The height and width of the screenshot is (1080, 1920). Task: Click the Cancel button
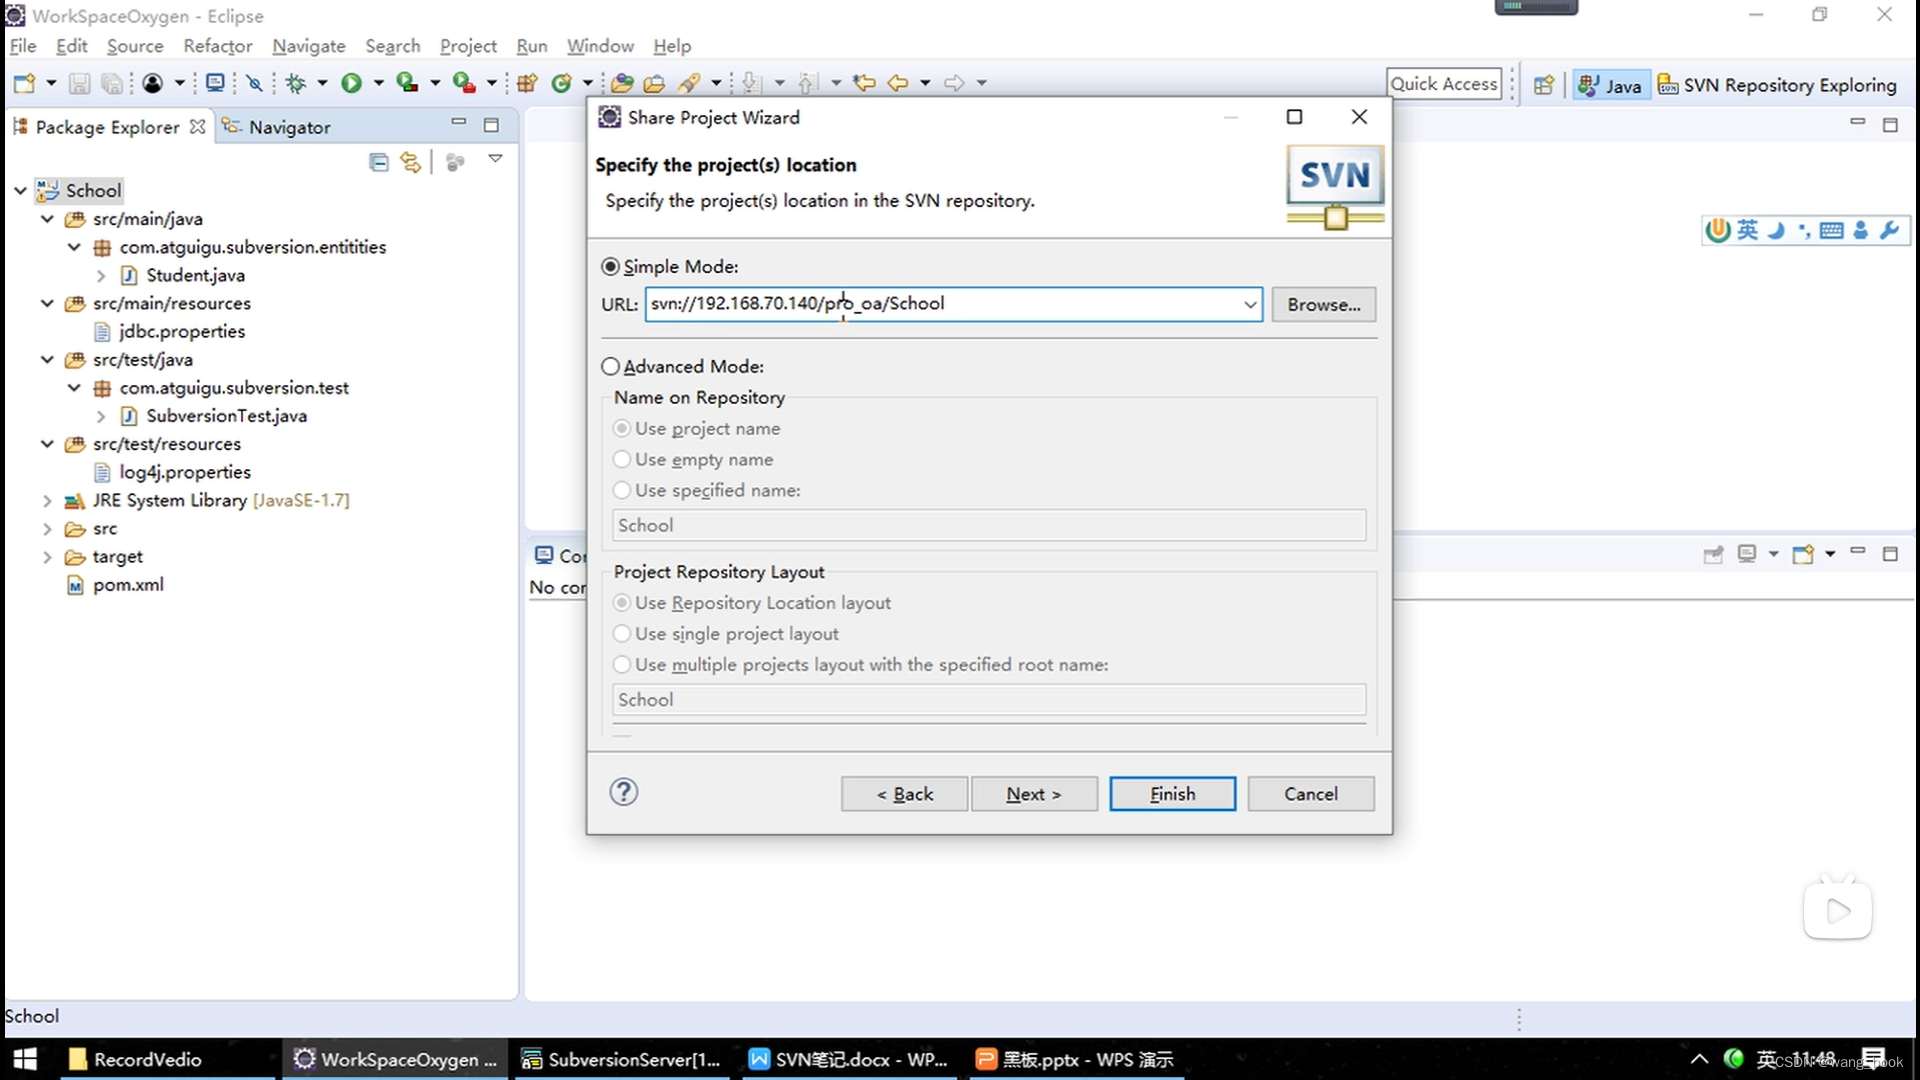pyautogui.click(x=1310, y=794)
